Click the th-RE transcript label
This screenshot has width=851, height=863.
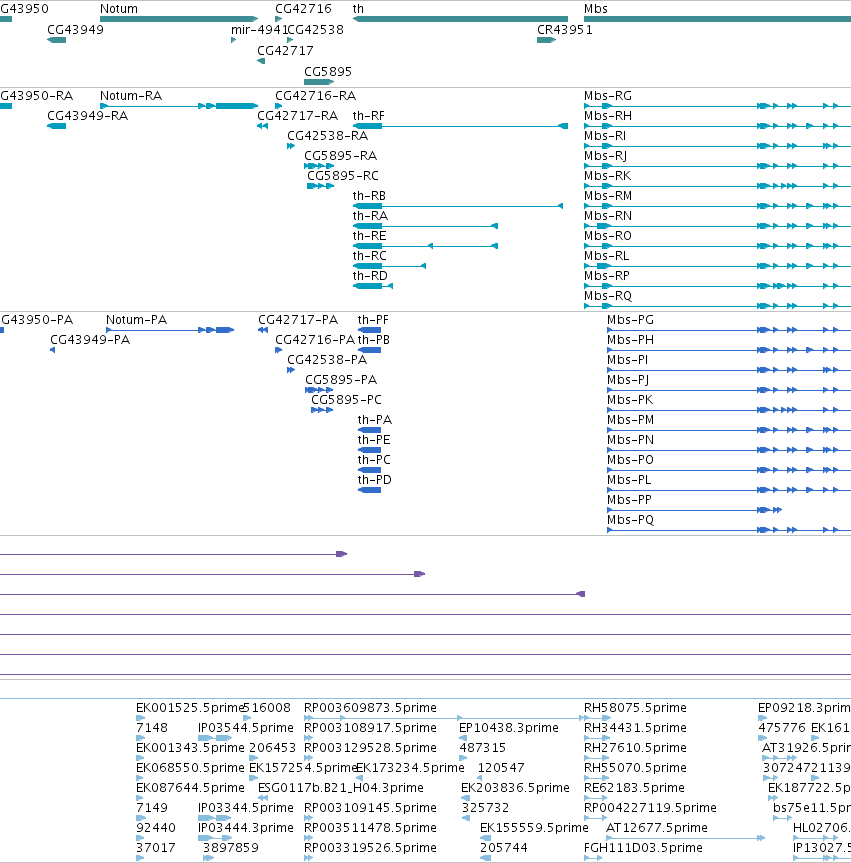pyautogui.click(x=369, y=236)
